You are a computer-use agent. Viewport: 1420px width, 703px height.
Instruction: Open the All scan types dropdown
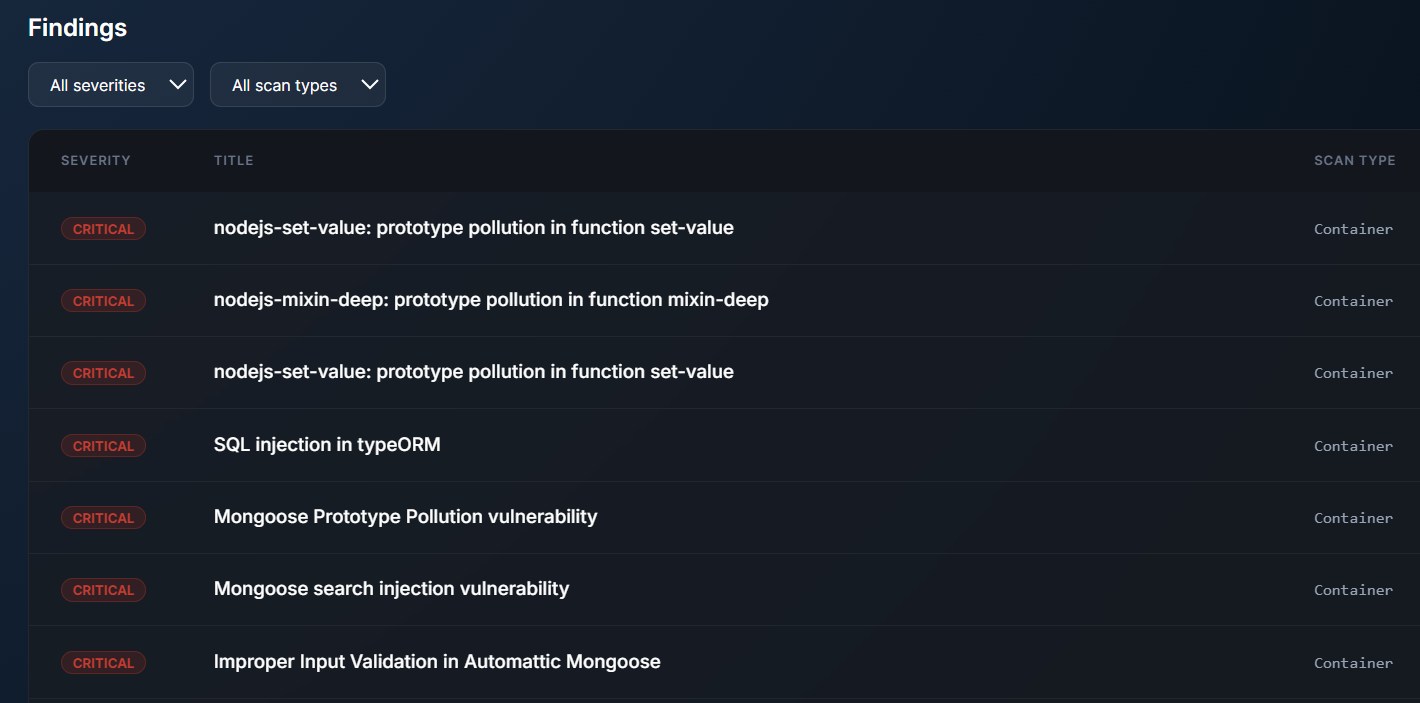(298, 85)
